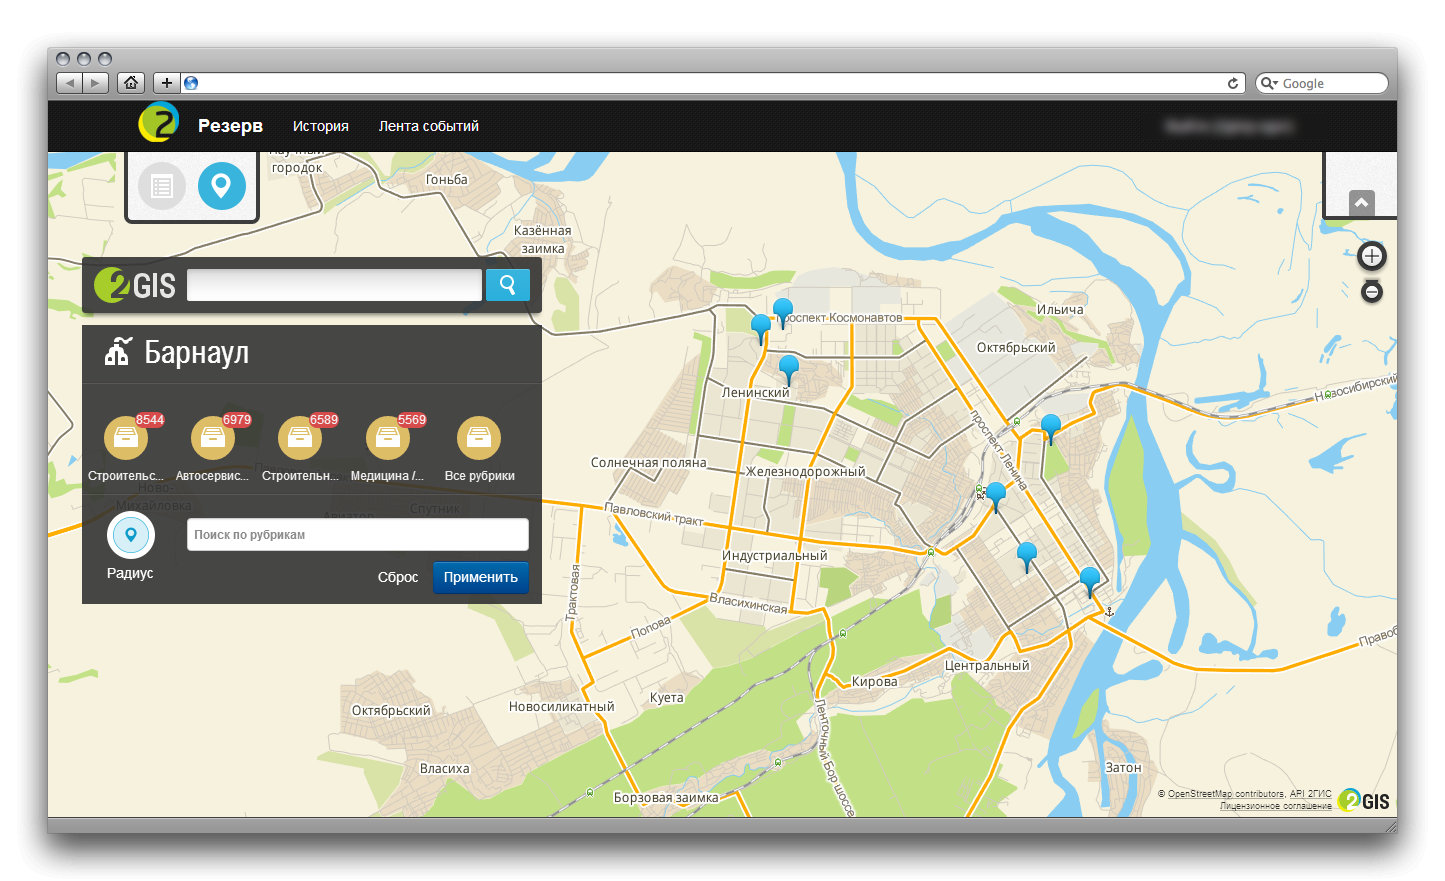Click the browser forward arrow

pos(95,83)
